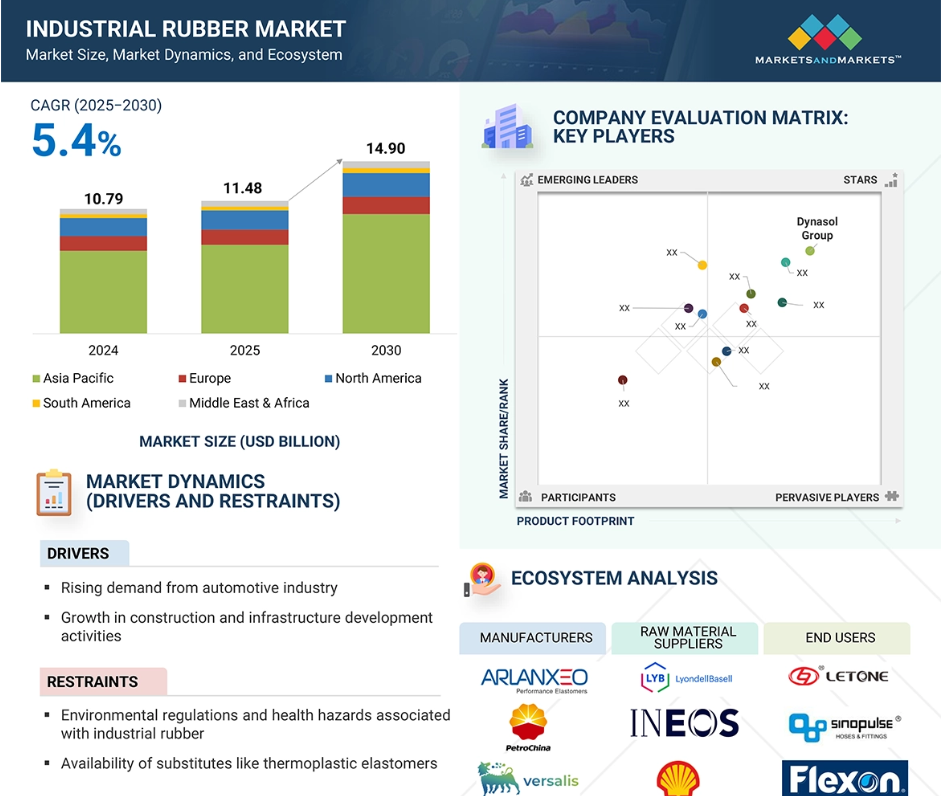Click the 'STARS' quadrant label

(860, 180)
